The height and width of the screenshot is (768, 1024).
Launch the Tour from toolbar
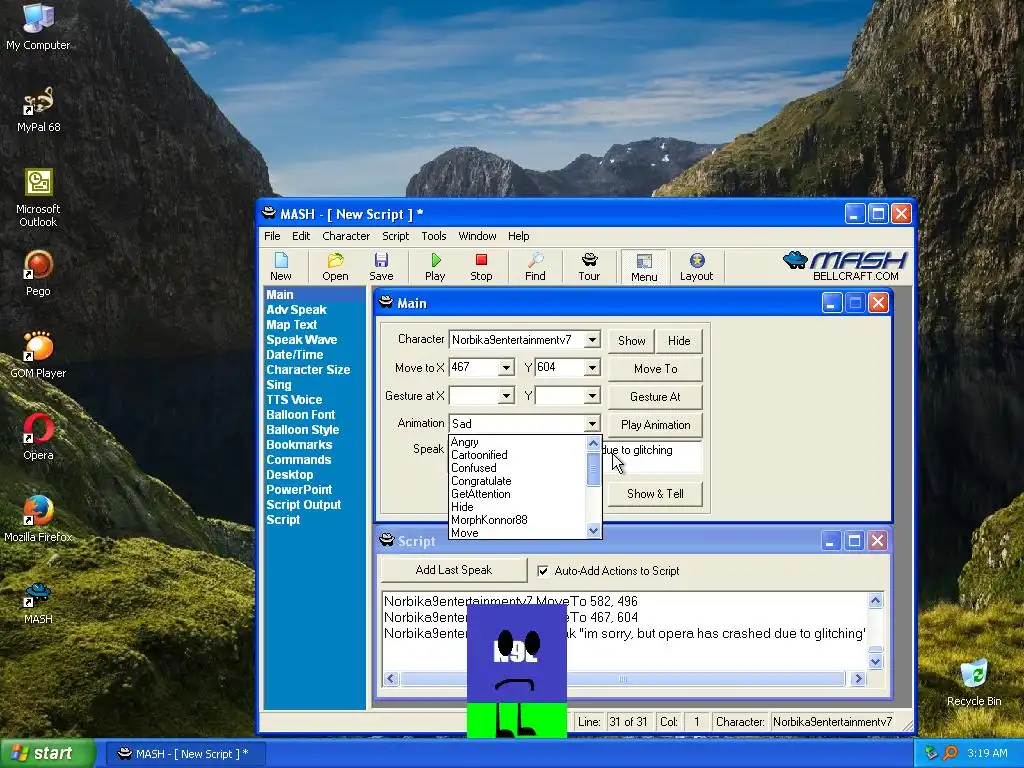point(589,266)
